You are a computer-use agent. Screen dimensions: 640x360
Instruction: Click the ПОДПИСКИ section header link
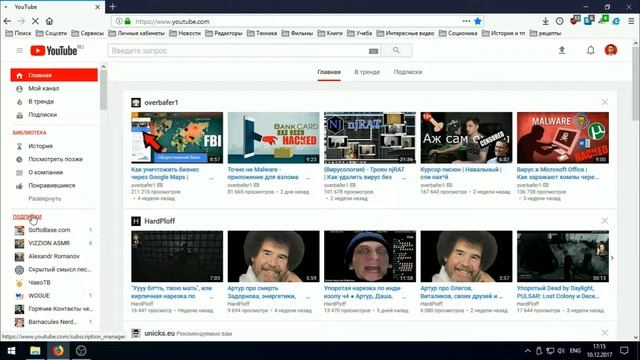pyautogui.click(x=27, y=217)
